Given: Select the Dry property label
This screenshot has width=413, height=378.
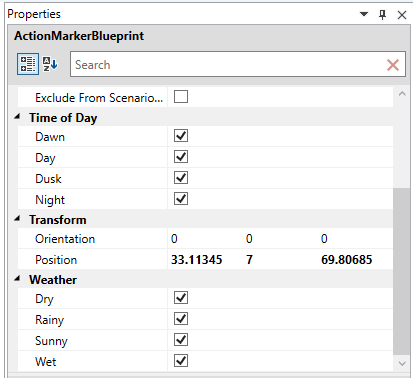Looking at the screenshot, I should [x=44, y=299].
